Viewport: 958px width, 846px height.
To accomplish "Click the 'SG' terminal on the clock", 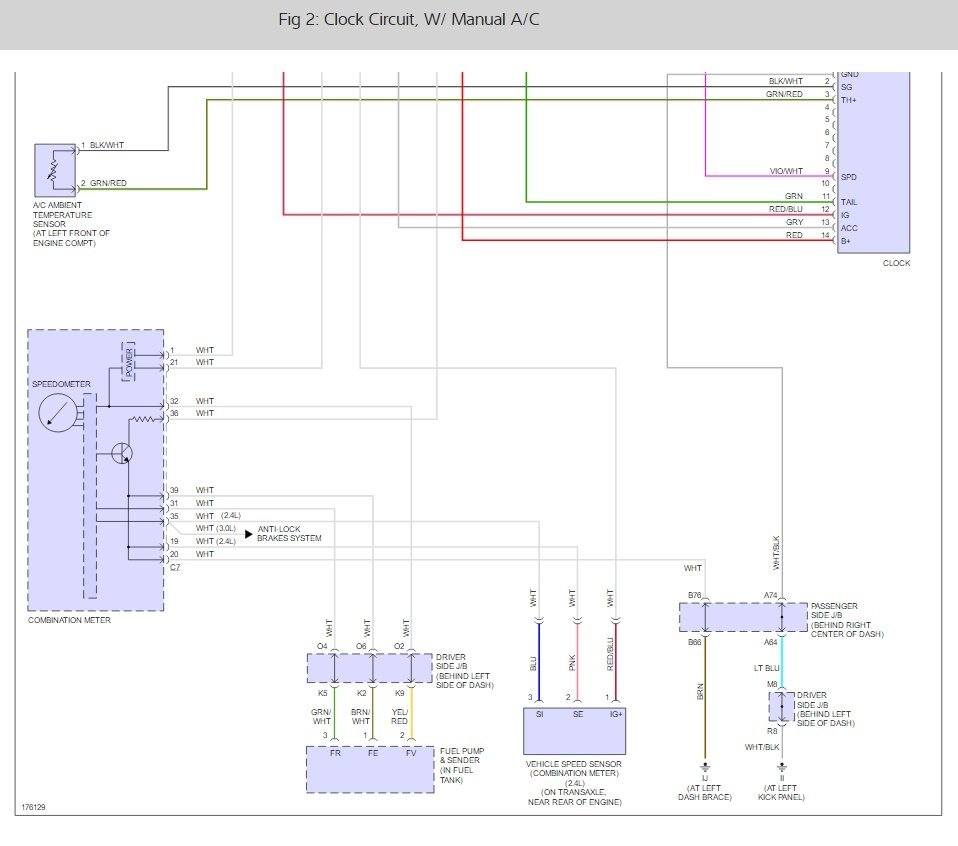I will pos(846,87).
